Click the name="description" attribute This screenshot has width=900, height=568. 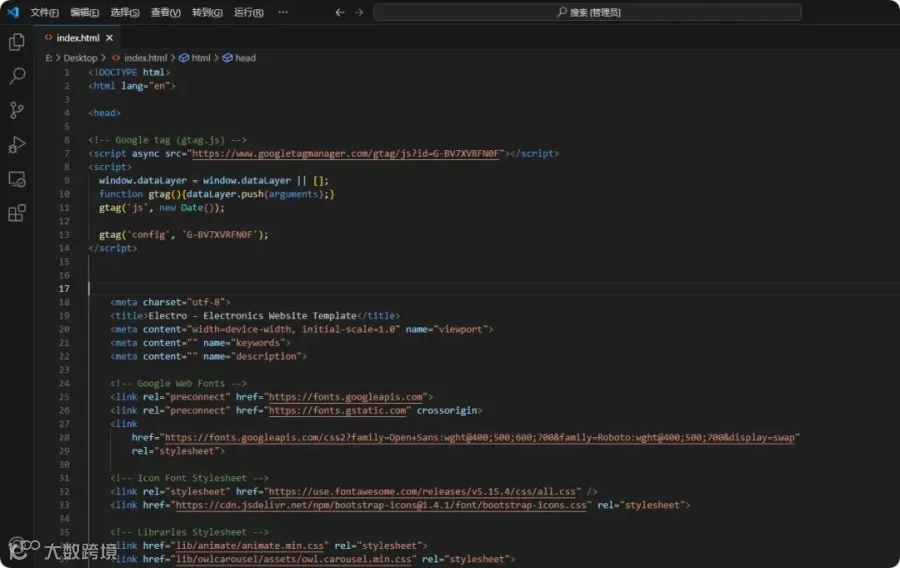tap(253, 357)
